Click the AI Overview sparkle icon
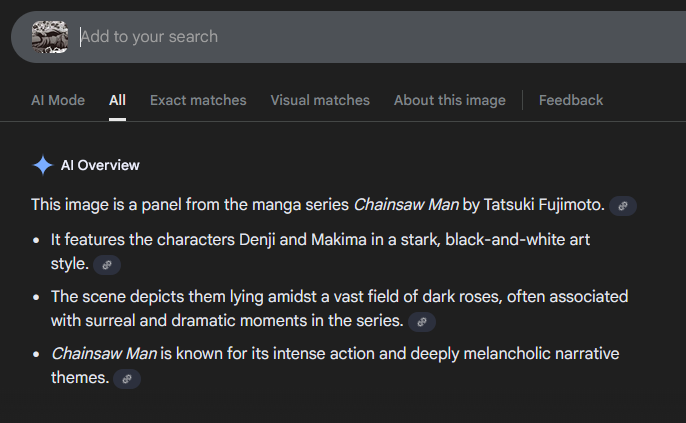686x423 pixels. pos(42,166)
